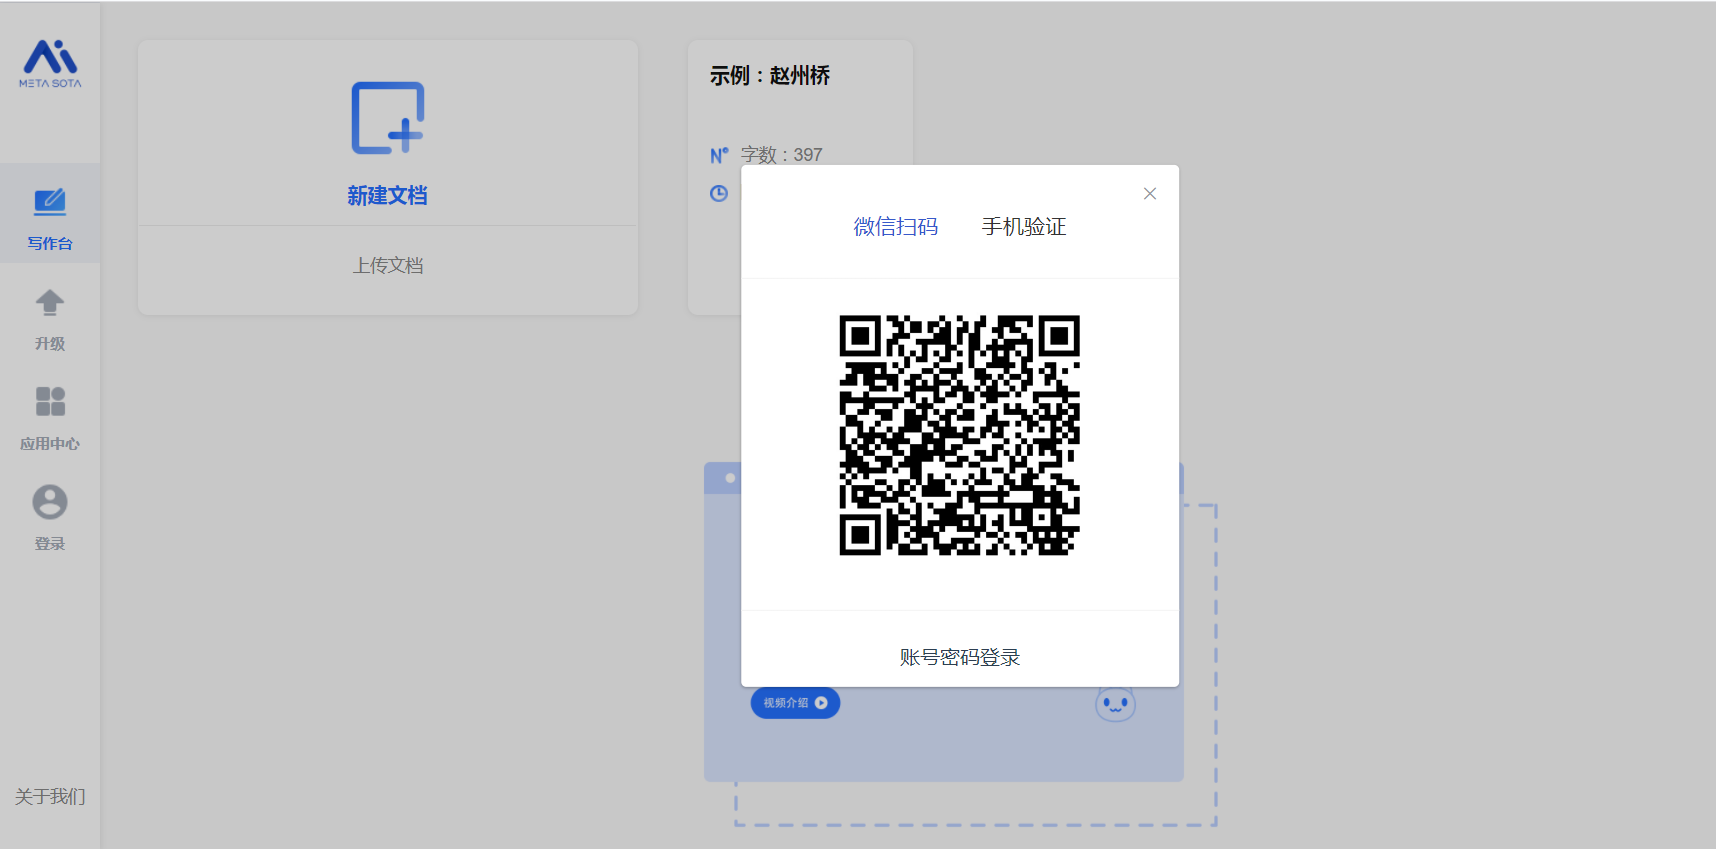Viewport: 1716px width, 849px height.
Task: Click the 字数：397 word count text
Action: coord(782,155)
